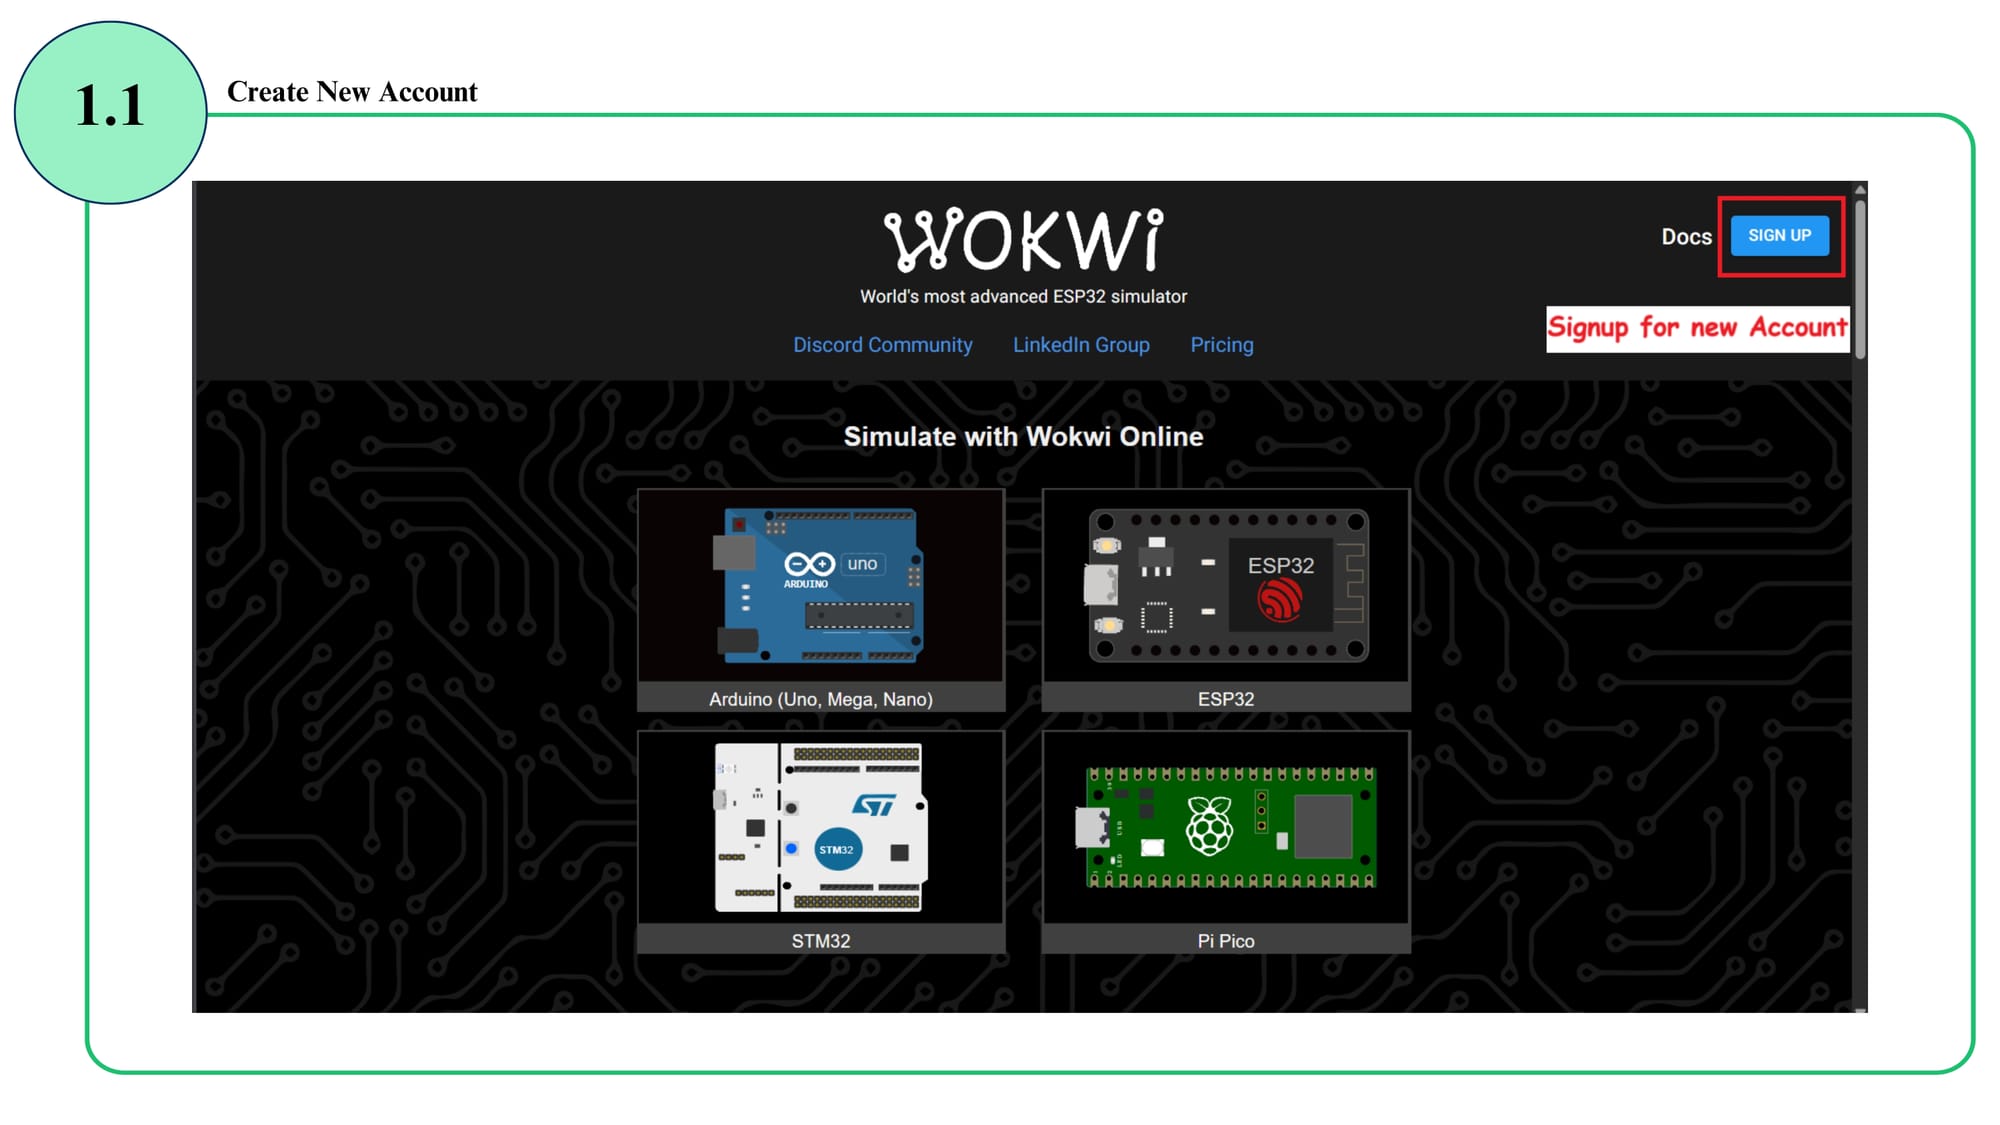Open the LinkedIn Group link
Image resolution: width=2000 pixels, height=1125 pixels.
click(1081, 345)
